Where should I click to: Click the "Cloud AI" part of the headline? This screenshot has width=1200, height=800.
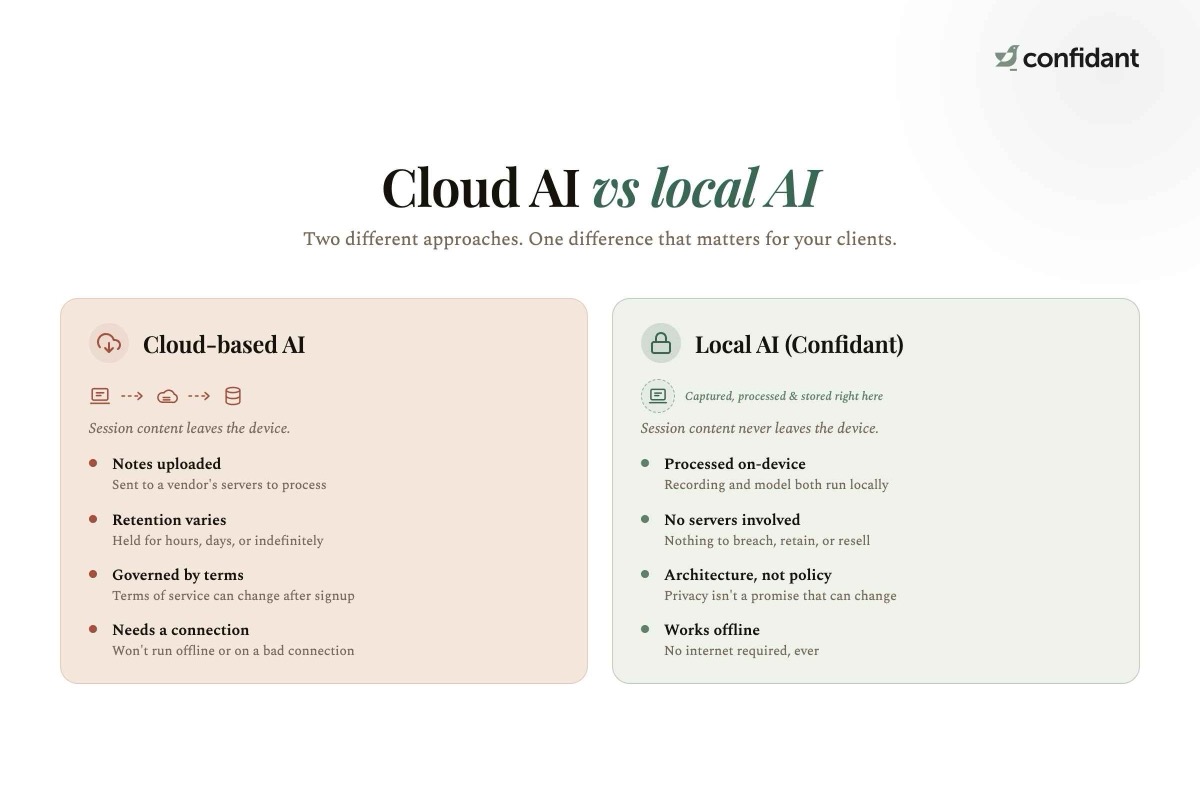[480, 188]
